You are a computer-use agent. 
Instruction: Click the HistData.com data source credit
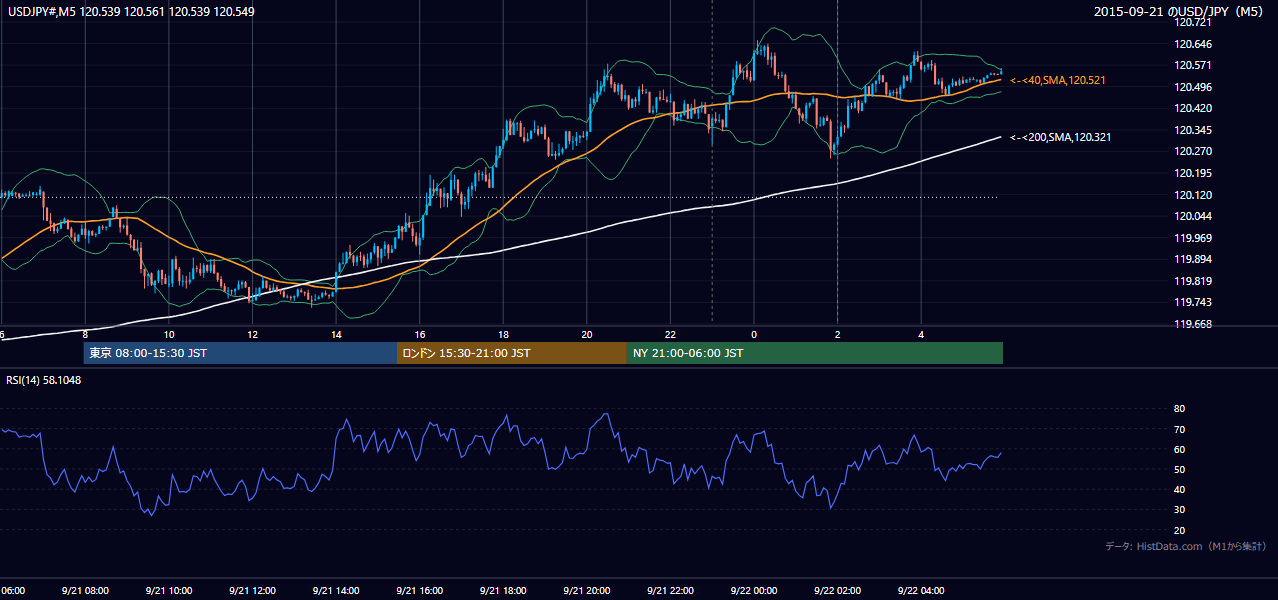tap(1186, 546)
